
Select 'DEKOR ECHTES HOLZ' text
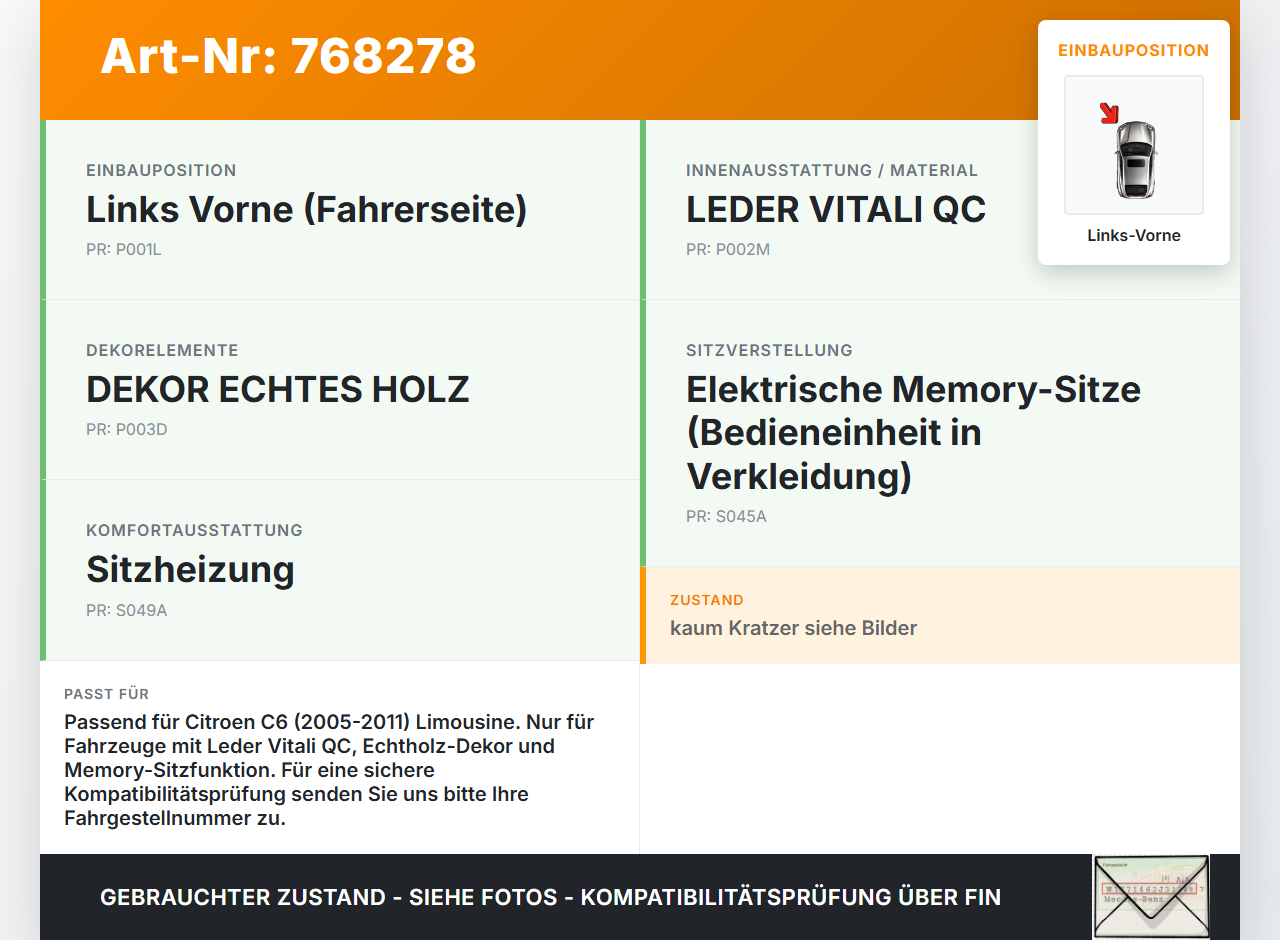[x=278, y=390]
